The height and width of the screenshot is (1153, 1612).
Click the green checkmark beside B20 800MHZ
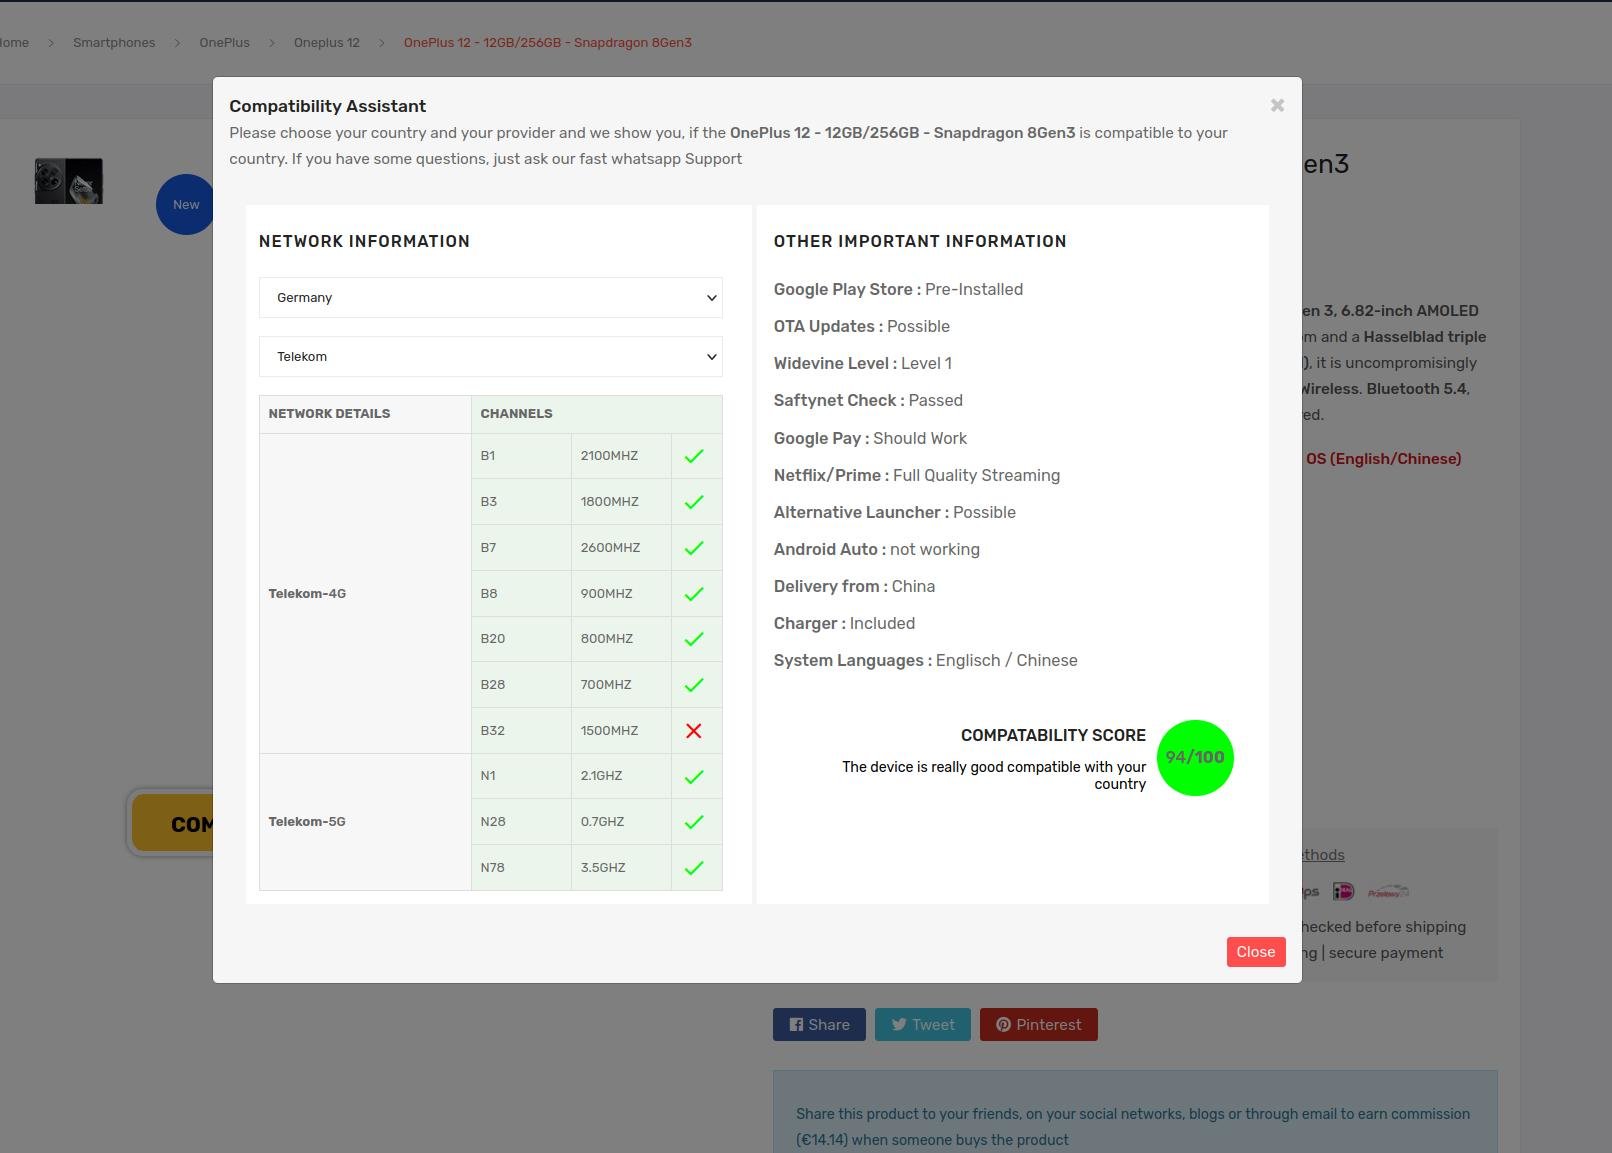pyautogui.click(x=694, y=639)
